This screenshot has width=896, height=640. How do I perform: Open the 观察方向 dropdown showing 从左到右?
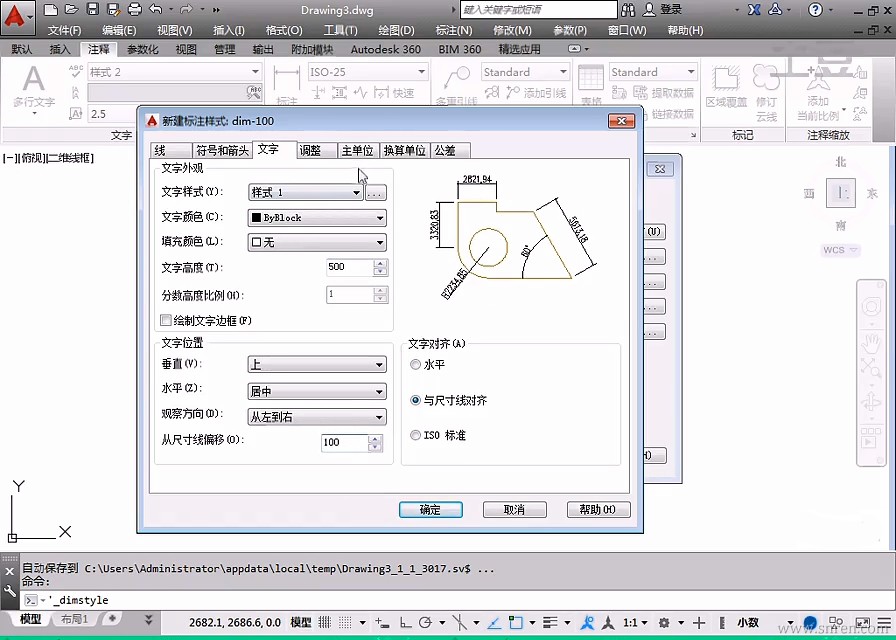click(x=317, y=417)
